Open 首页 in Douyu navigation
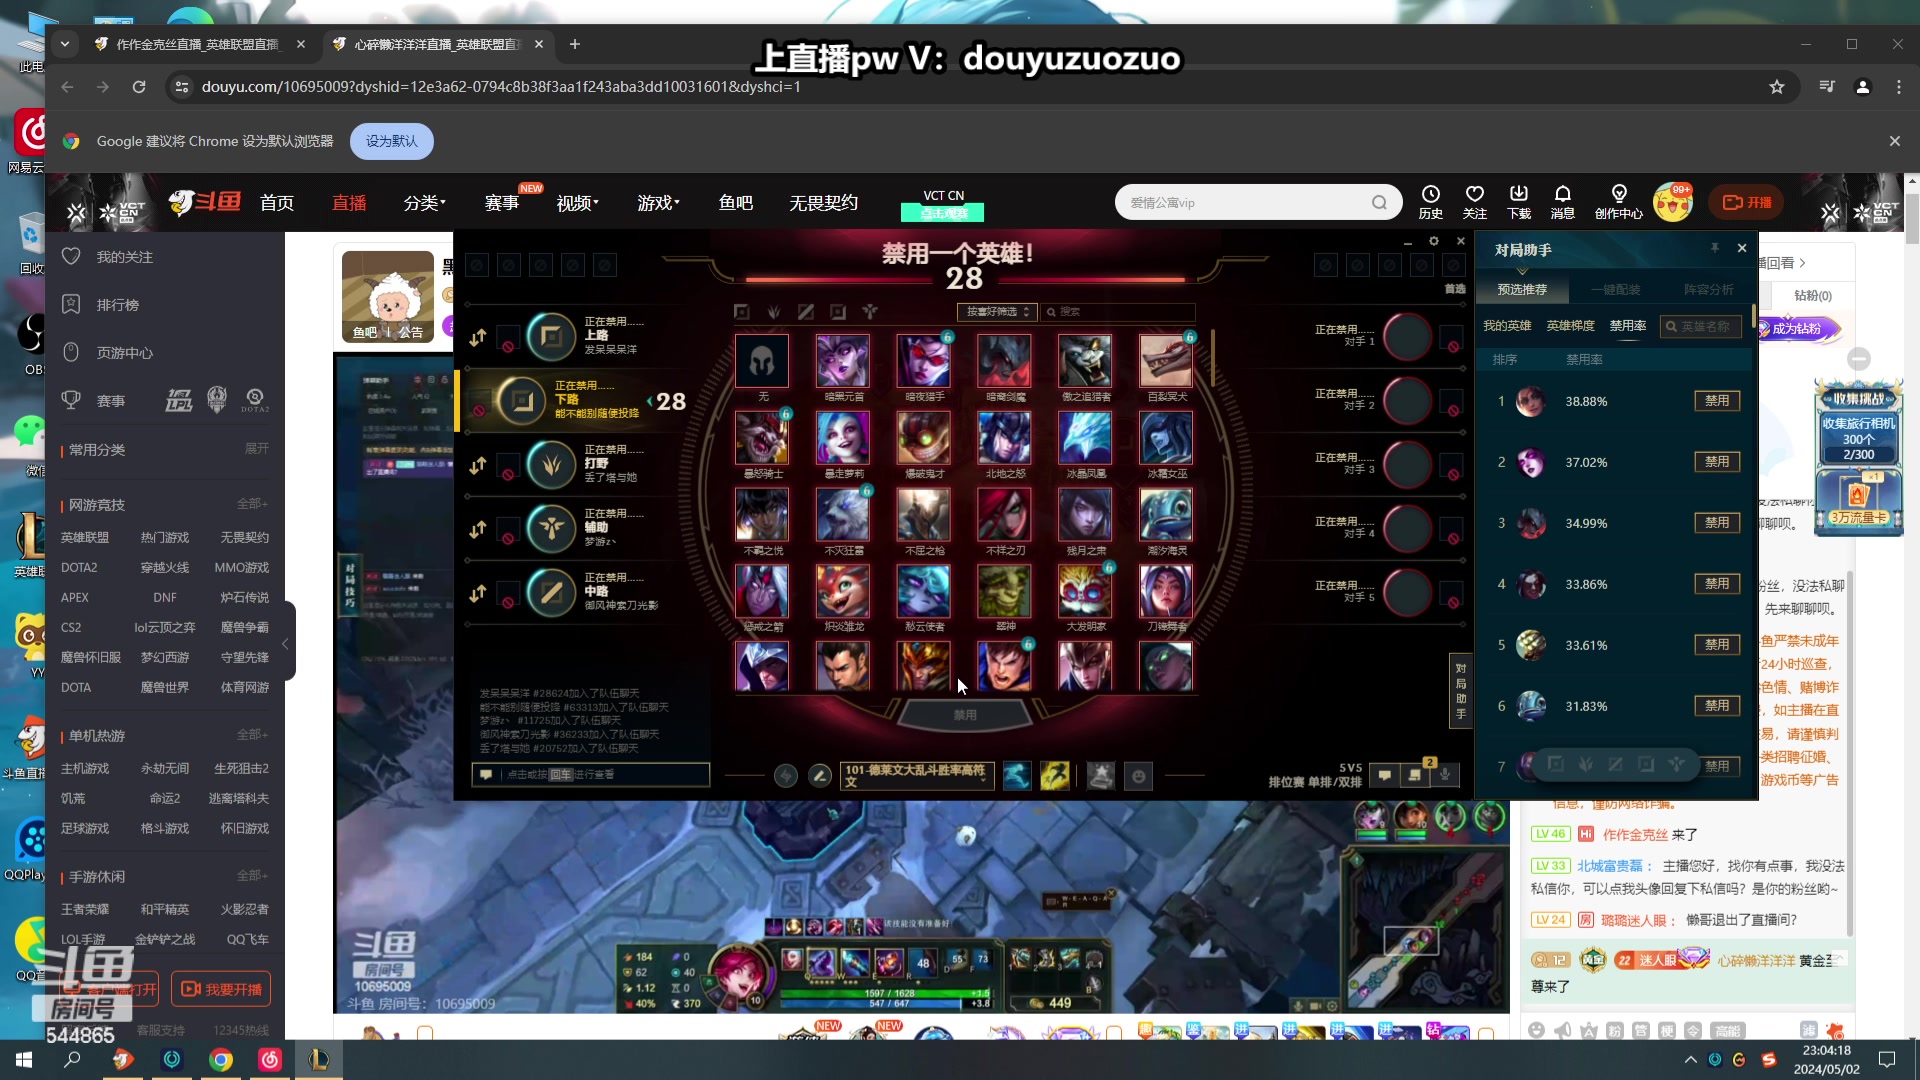Screen dimensions: 1920x1080 [277, 203]
